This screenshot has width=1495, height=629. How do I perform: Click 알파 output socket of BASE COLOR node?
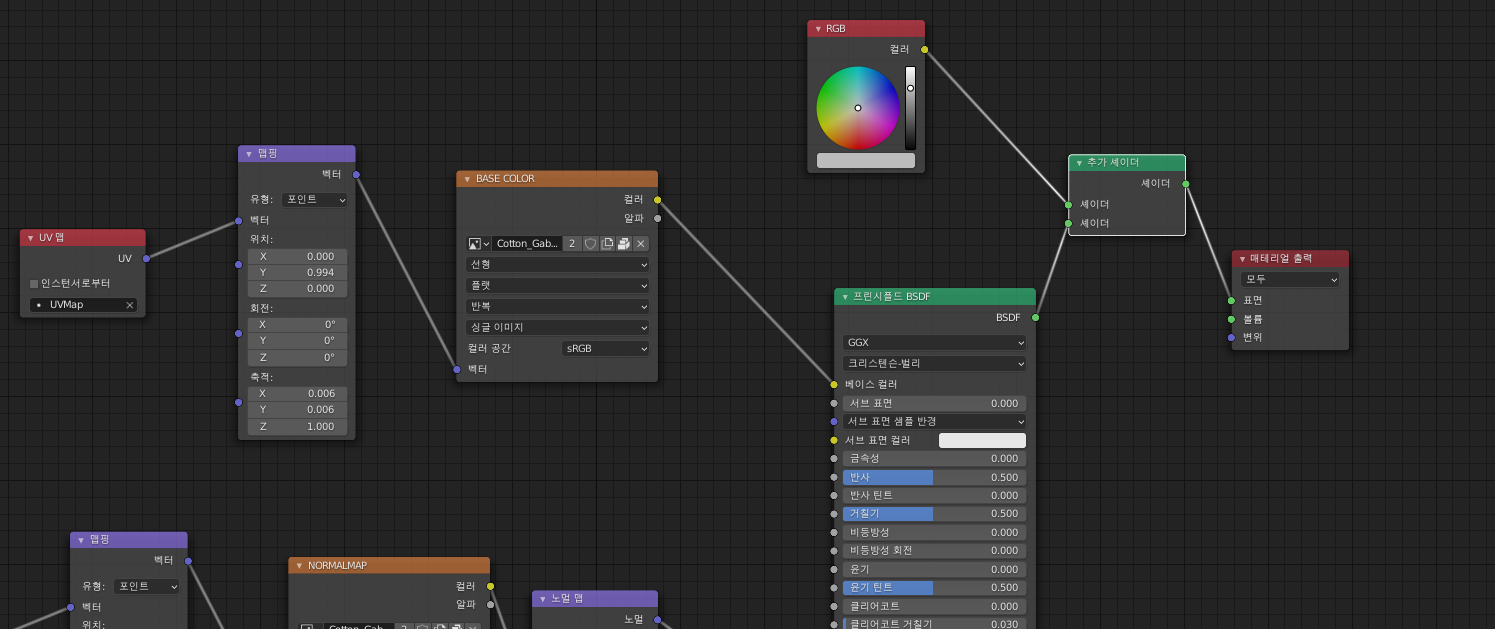click(x=657, y=218)
